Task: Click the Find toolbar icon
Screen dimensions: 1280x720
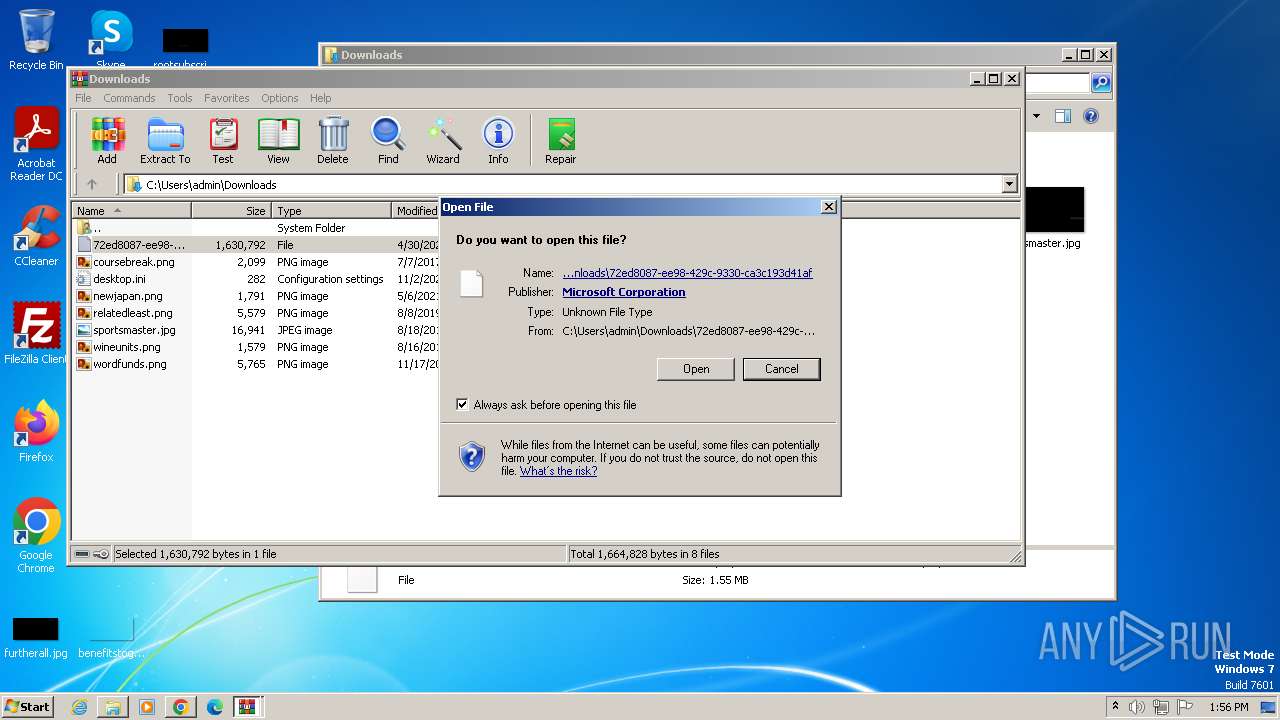Action: (388, 141)
